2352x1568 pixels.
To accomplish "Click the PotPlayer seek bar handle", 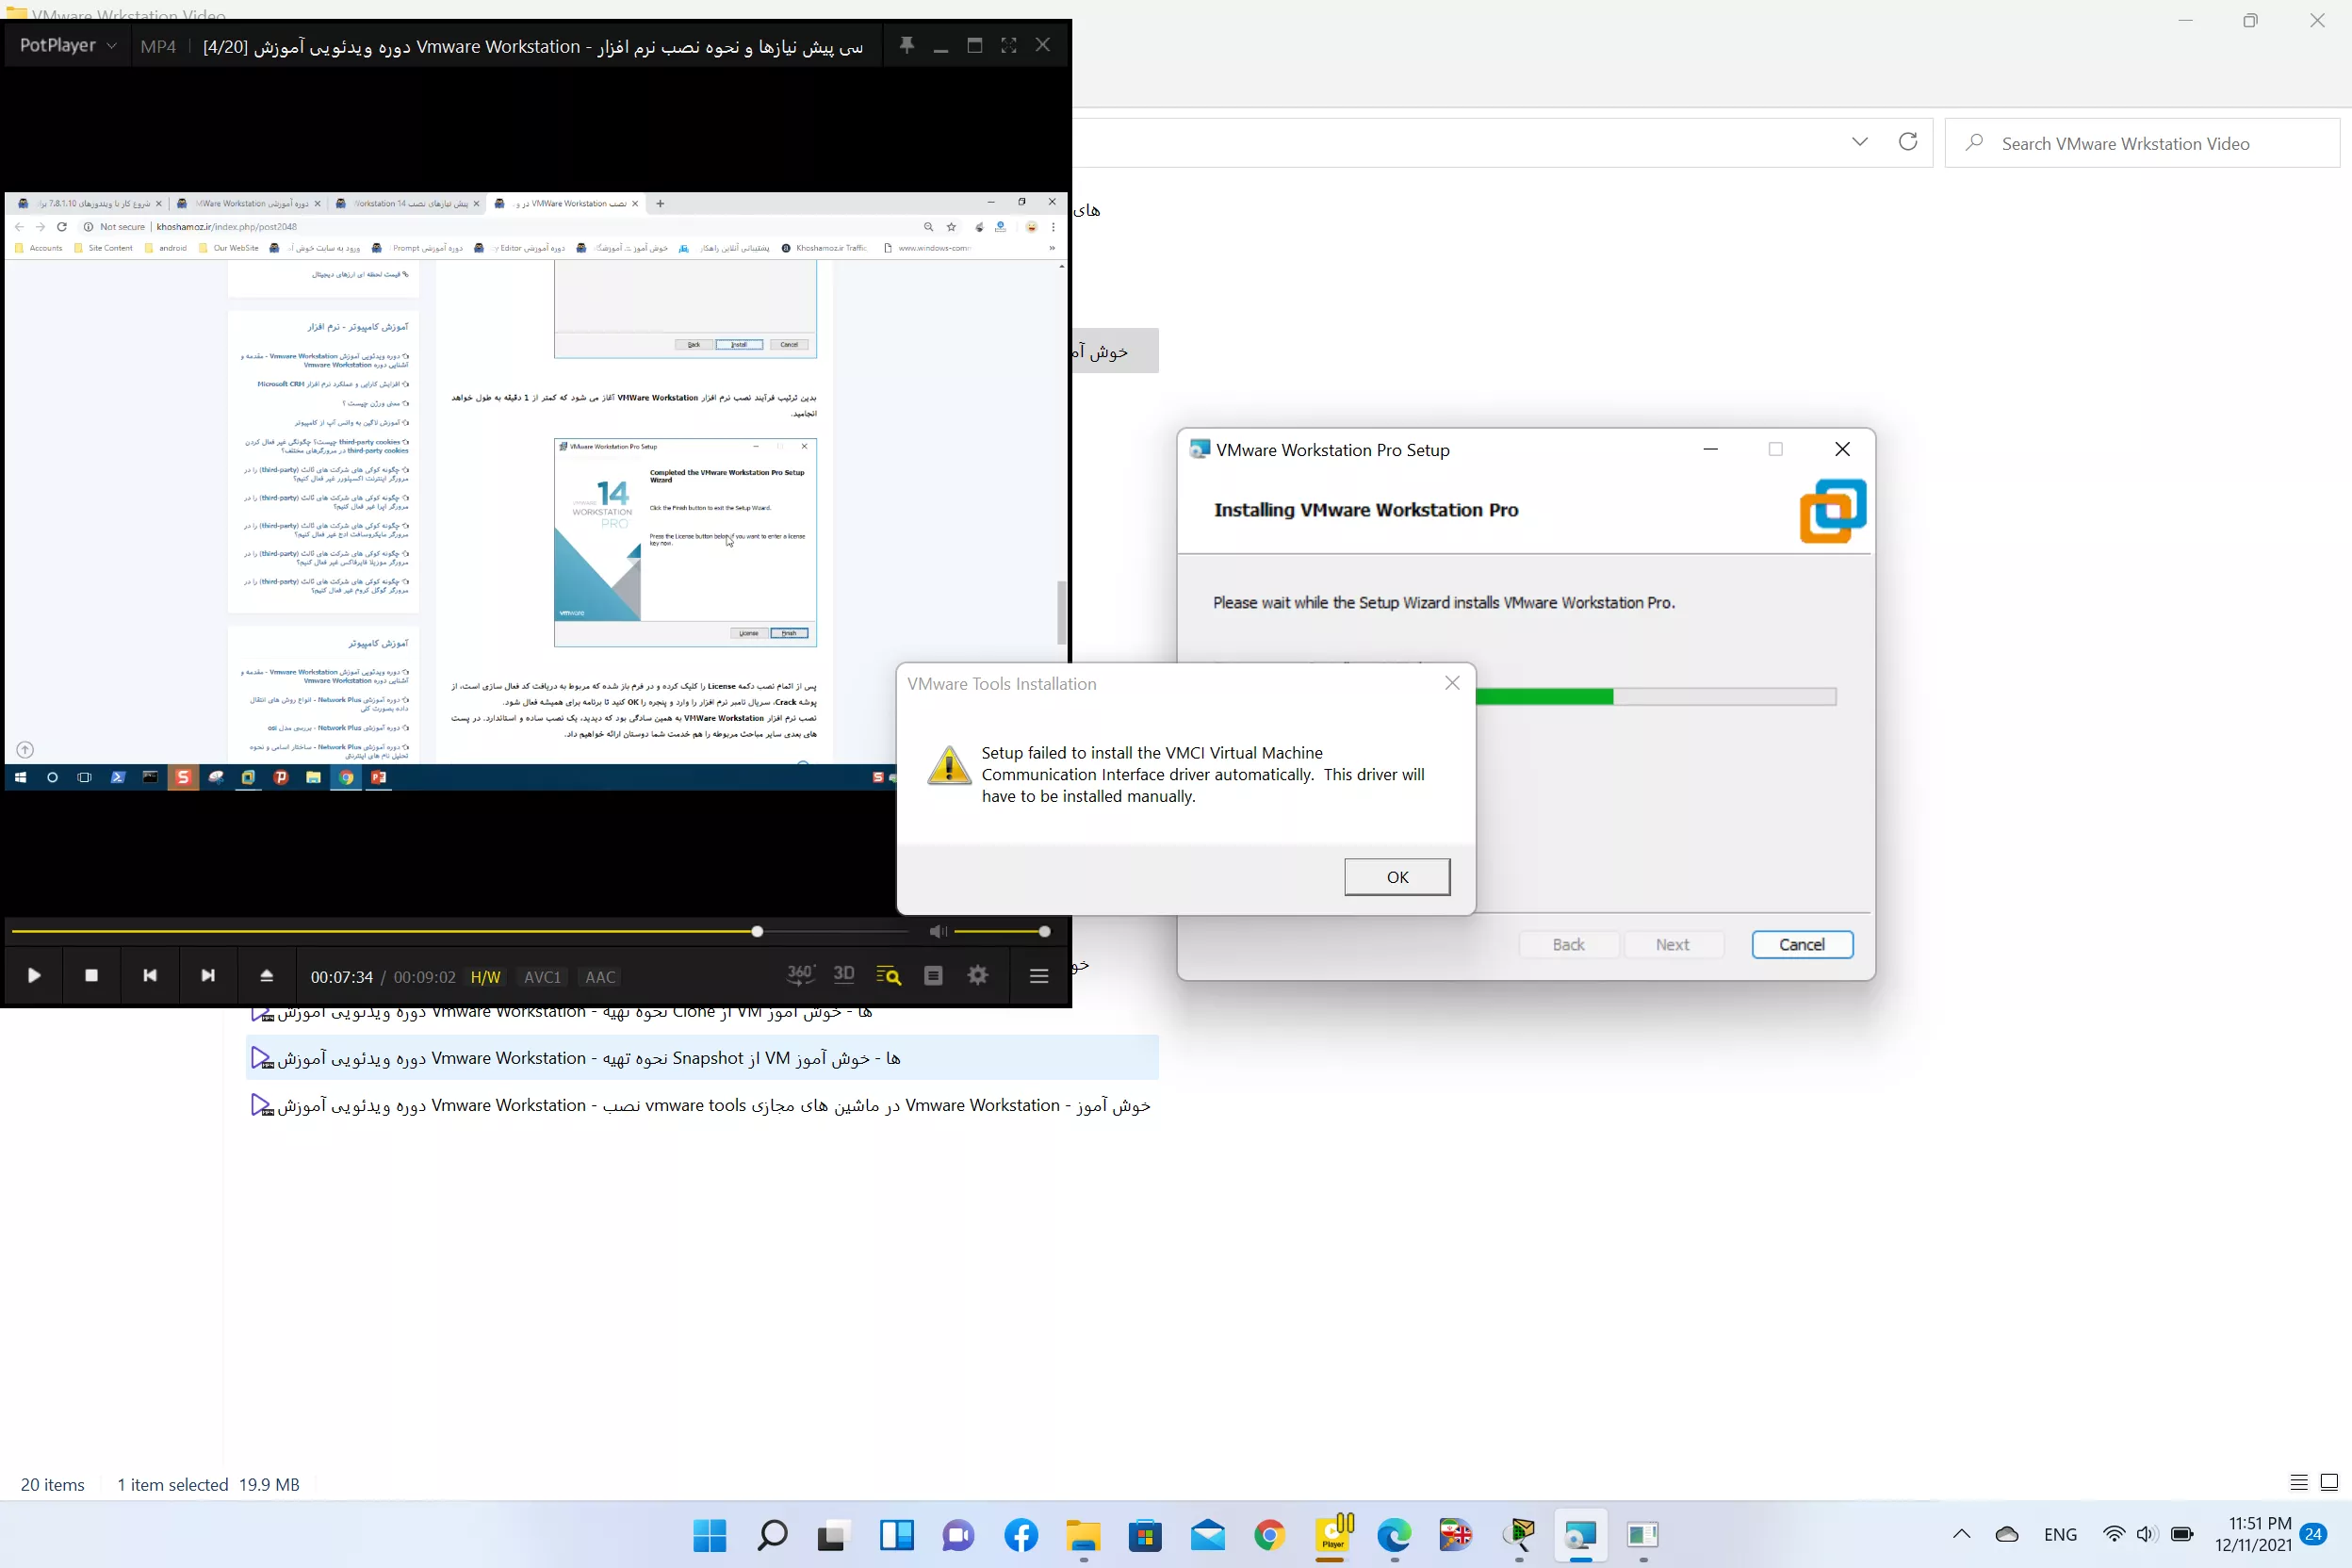I will point(757,932).
